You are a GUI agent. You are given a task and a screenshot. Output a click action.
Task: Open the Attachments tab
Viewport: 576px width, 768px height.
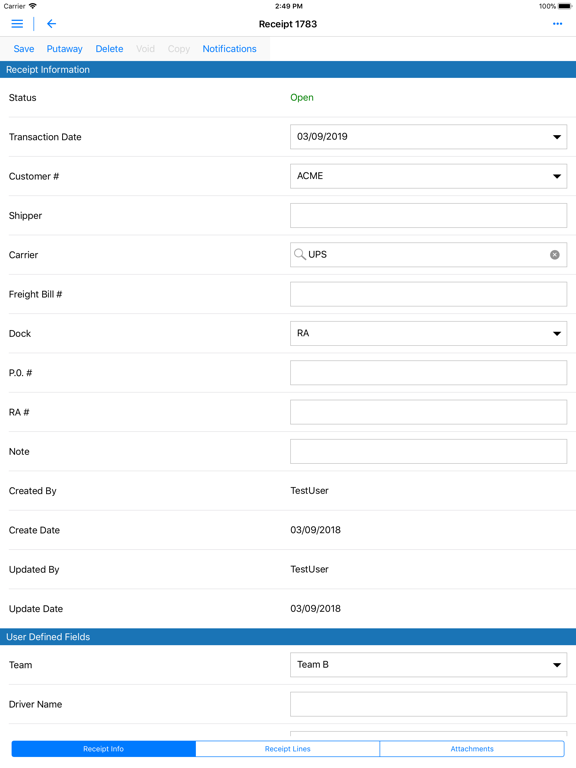coord(472,749)
